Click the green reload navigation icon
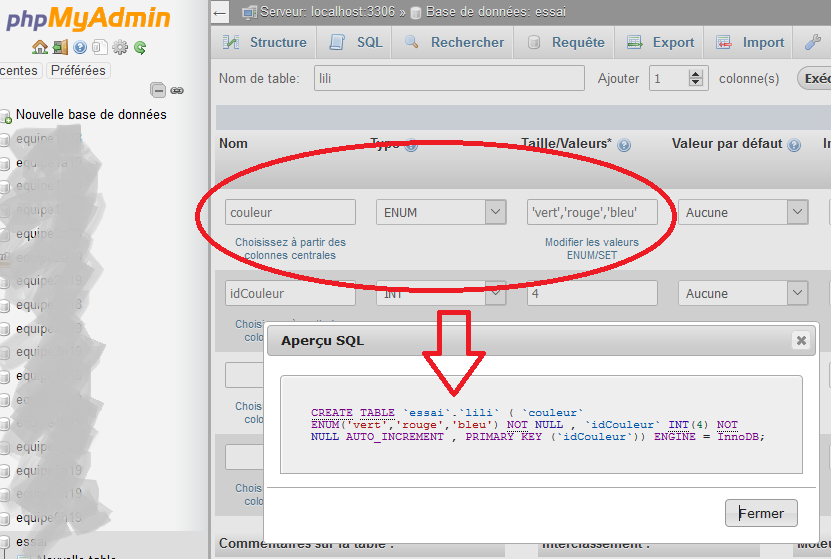This screenshot has width=831, height=559. point(140,47)
